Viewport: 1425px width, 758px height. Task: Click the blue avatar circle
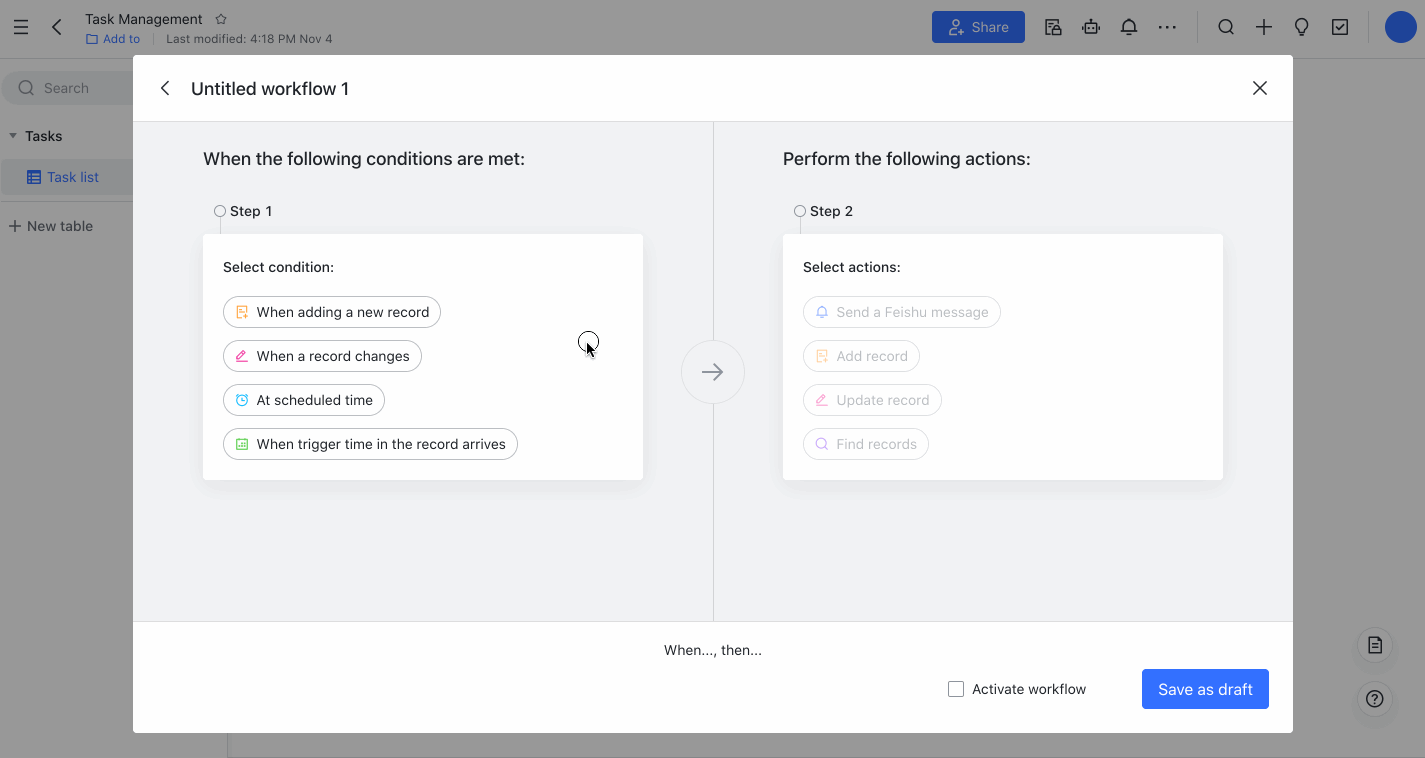click(1399, 27)
